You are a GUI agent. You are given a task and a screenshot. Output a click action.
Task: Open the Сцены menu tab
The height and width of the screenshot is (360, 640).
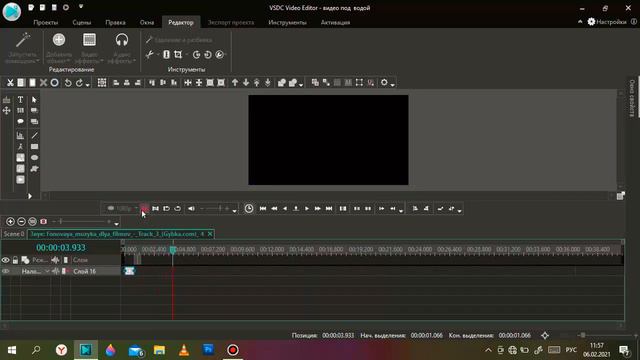pos(82,22)
